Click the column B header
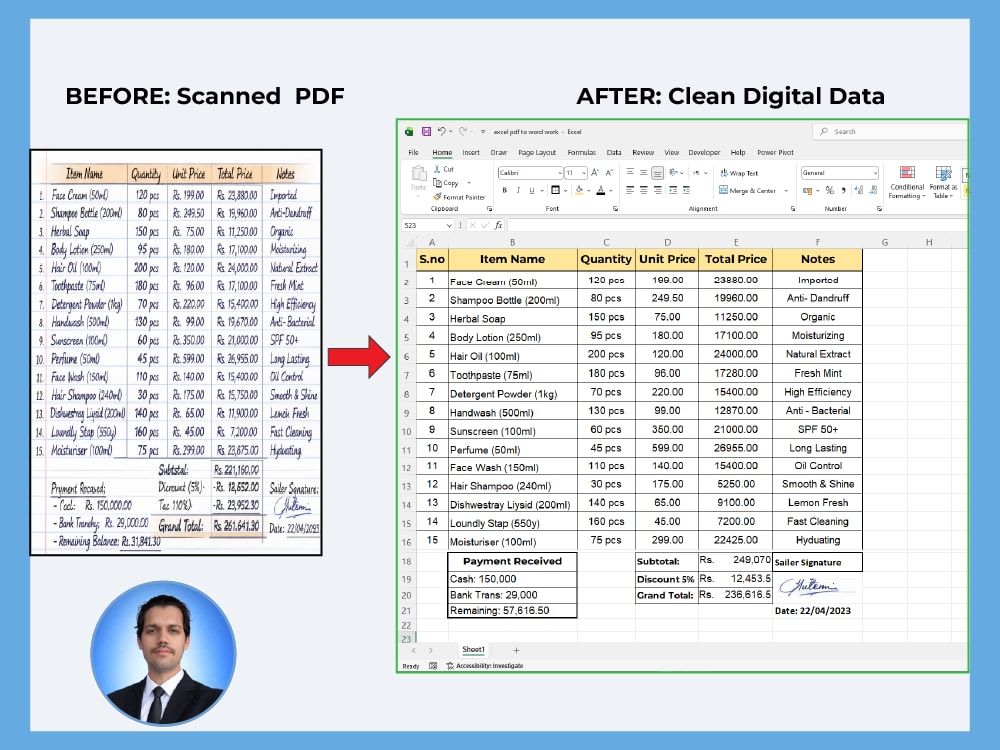Image resolution: width=1000 pixels, height=750 pixels. point(512,242)
